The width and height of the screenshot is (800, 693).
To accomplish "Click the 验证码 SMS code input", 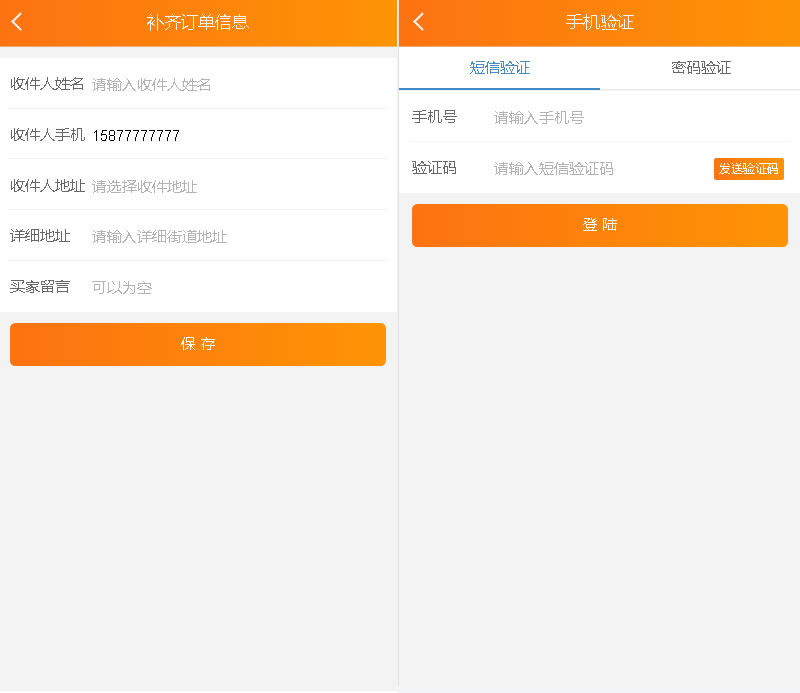I will pyautogui.click(x=601, y=169).
